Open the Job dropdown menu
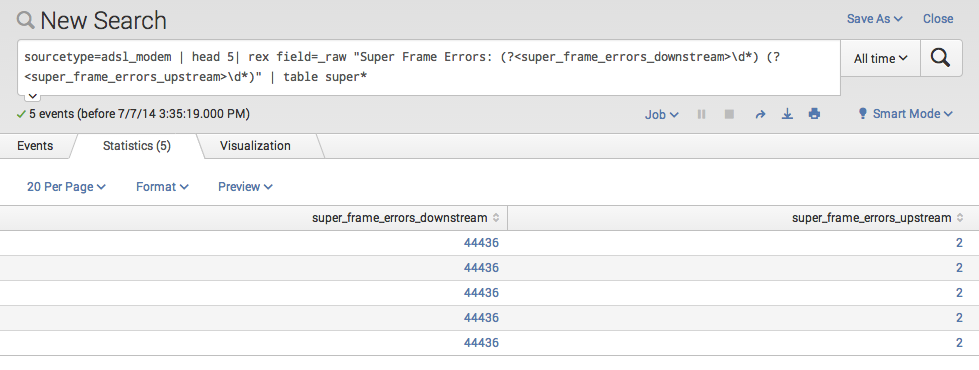The height and width of the screenshot is (370, 979). (662, 114)
